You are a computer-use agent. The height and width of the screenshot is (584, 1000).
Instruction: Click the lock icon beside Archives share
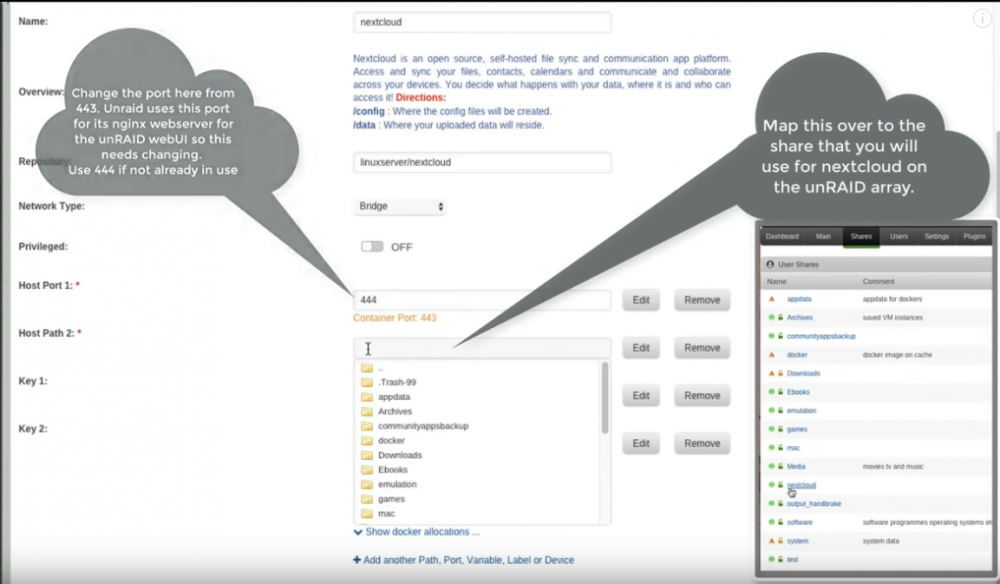click(x=780, y=318)
